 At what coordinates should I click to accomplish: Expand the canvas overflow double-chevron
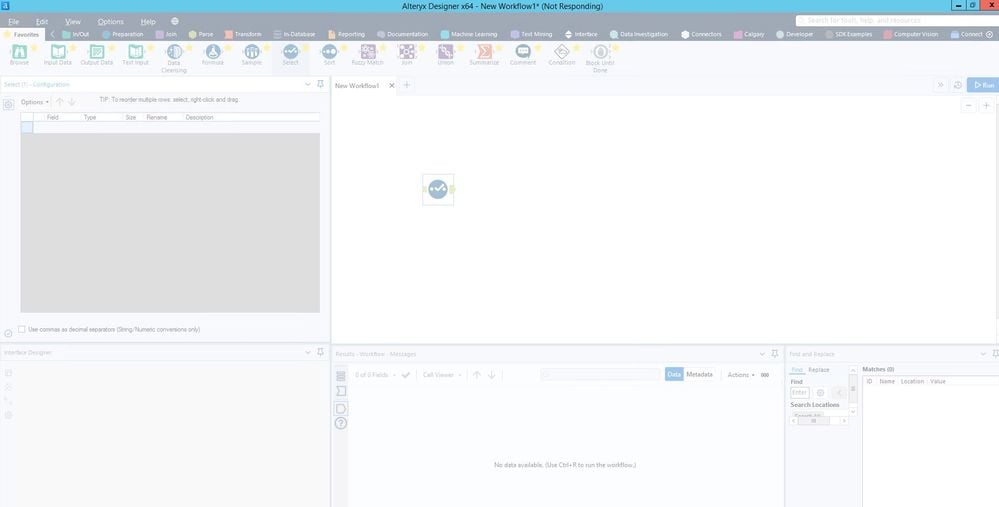coord(940,85)
